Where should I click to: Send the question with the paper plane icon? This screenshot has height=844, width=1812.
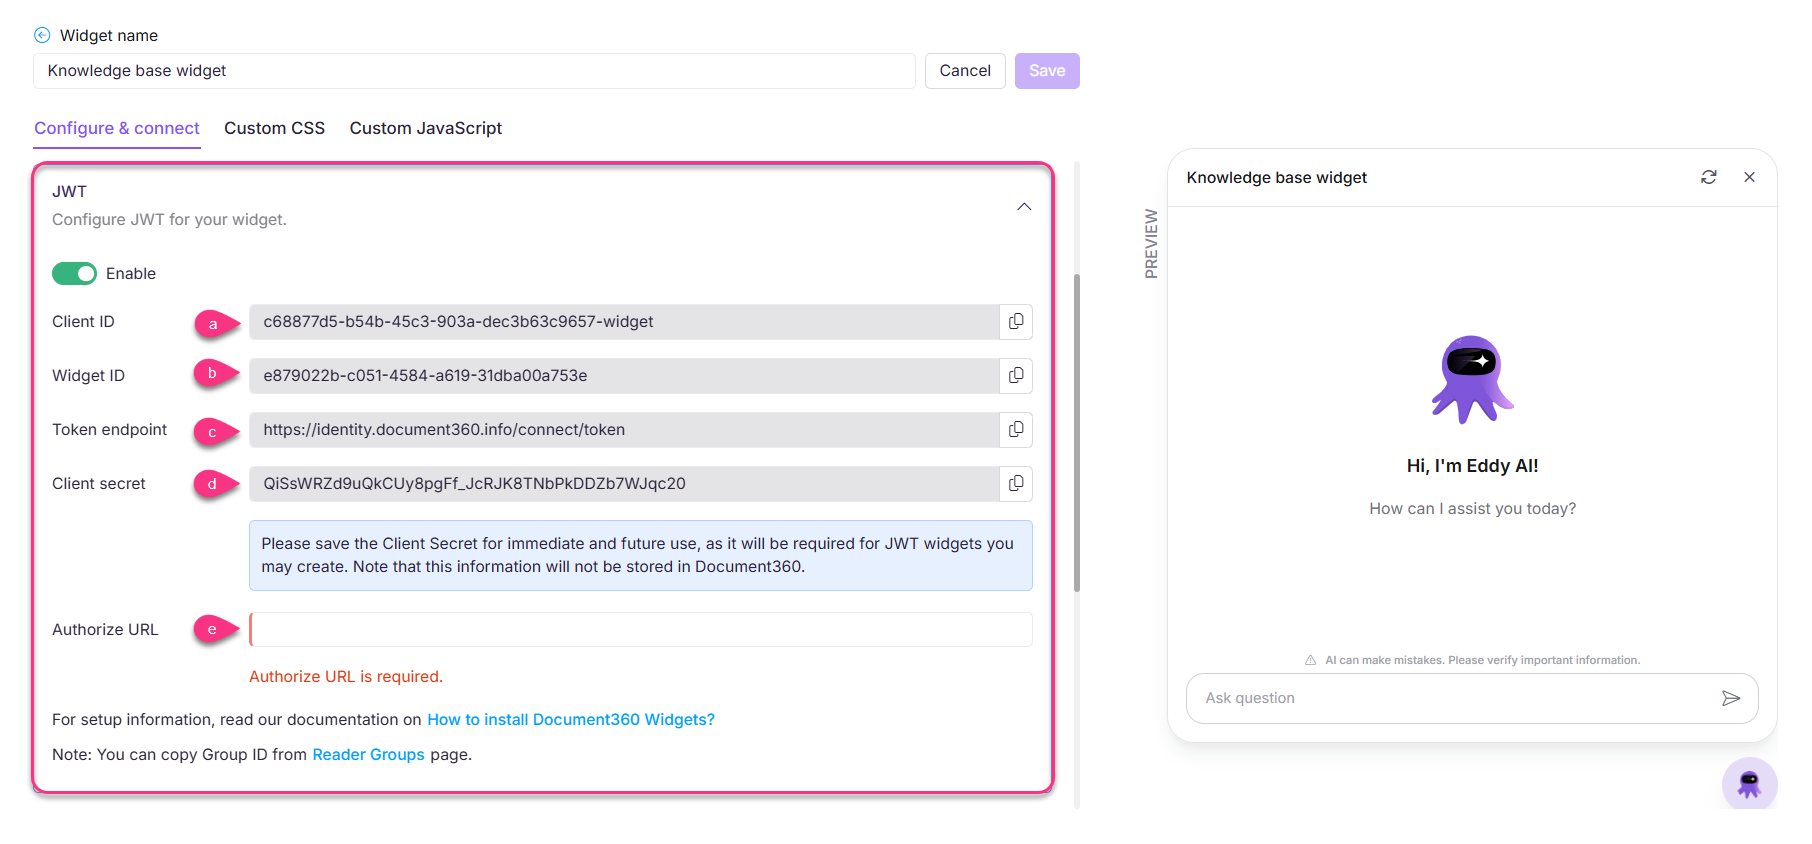(x=1731, y=698)
